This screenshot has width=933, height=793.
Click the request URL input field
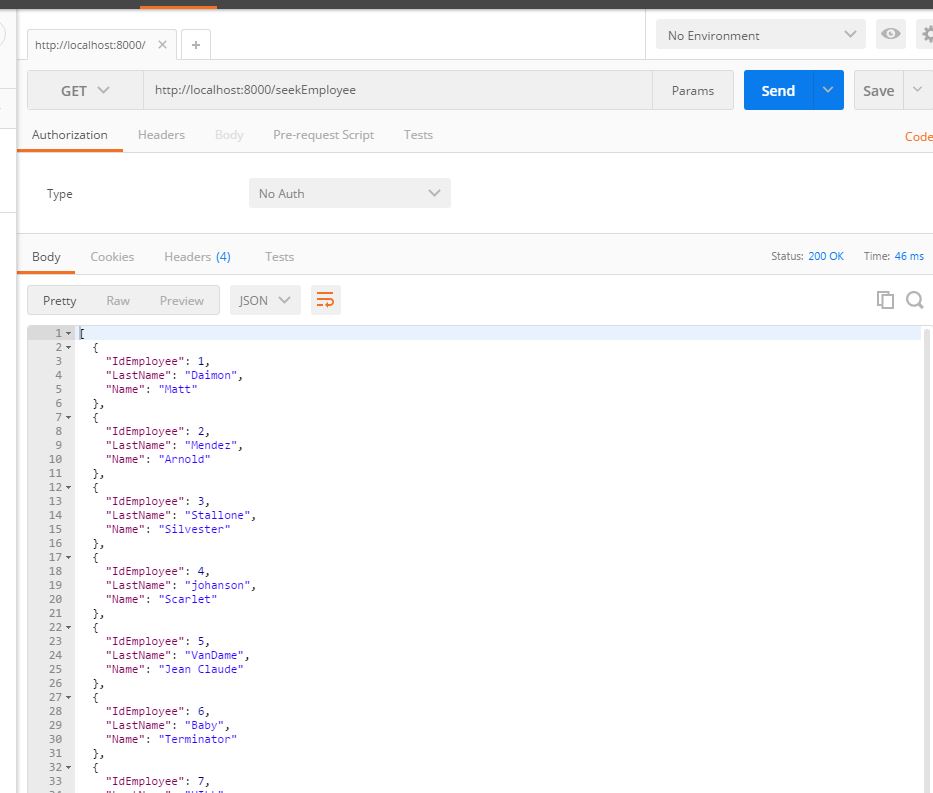coord(397,90)
